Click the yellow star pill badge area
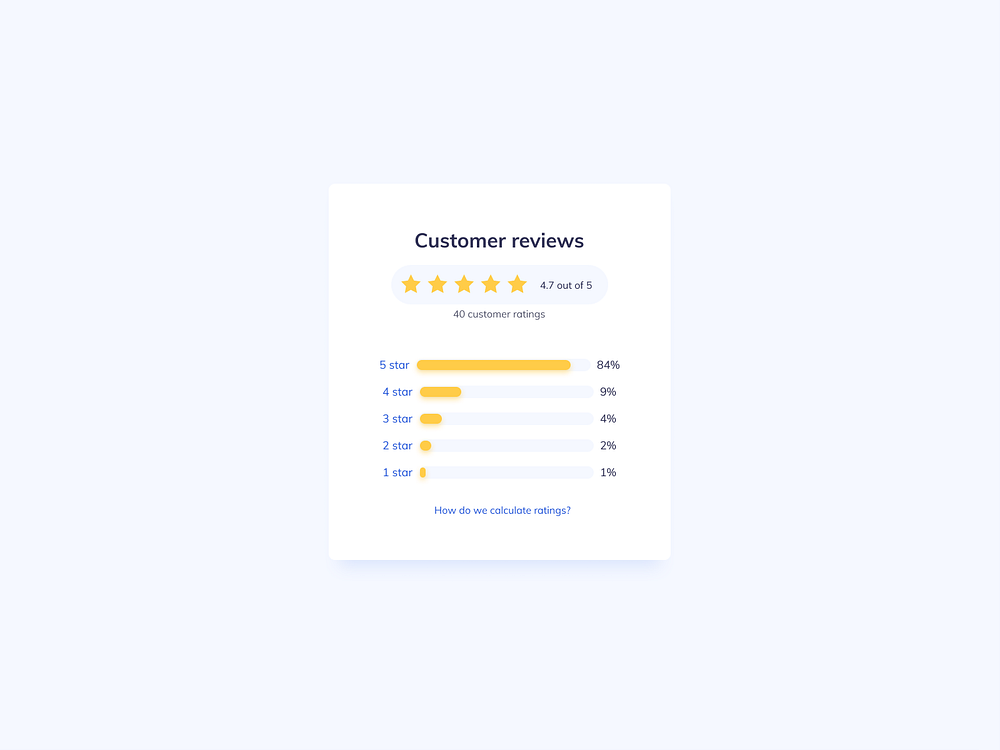The height and width of the screenshot is (750, 1000). pyautogui.click(x=499, y=284)
